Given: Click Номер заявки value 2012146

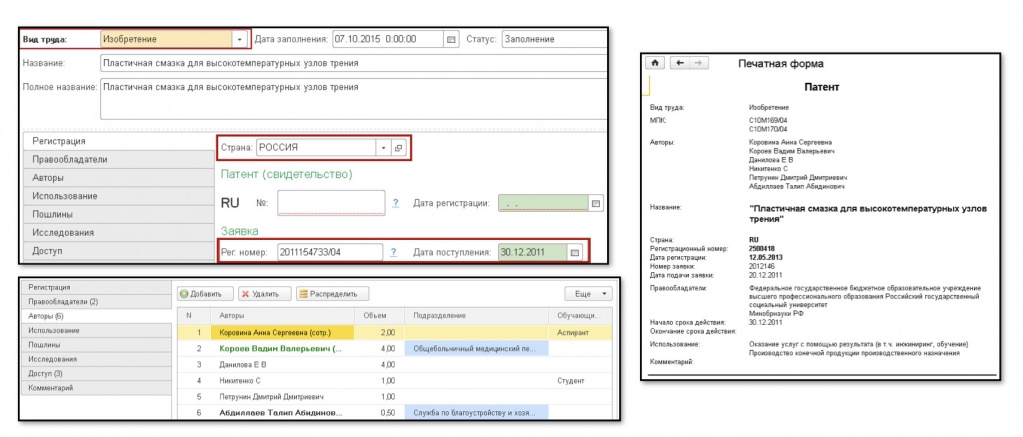Looking at the screenshot, I should pyautogui.click(x=761, y=266).
